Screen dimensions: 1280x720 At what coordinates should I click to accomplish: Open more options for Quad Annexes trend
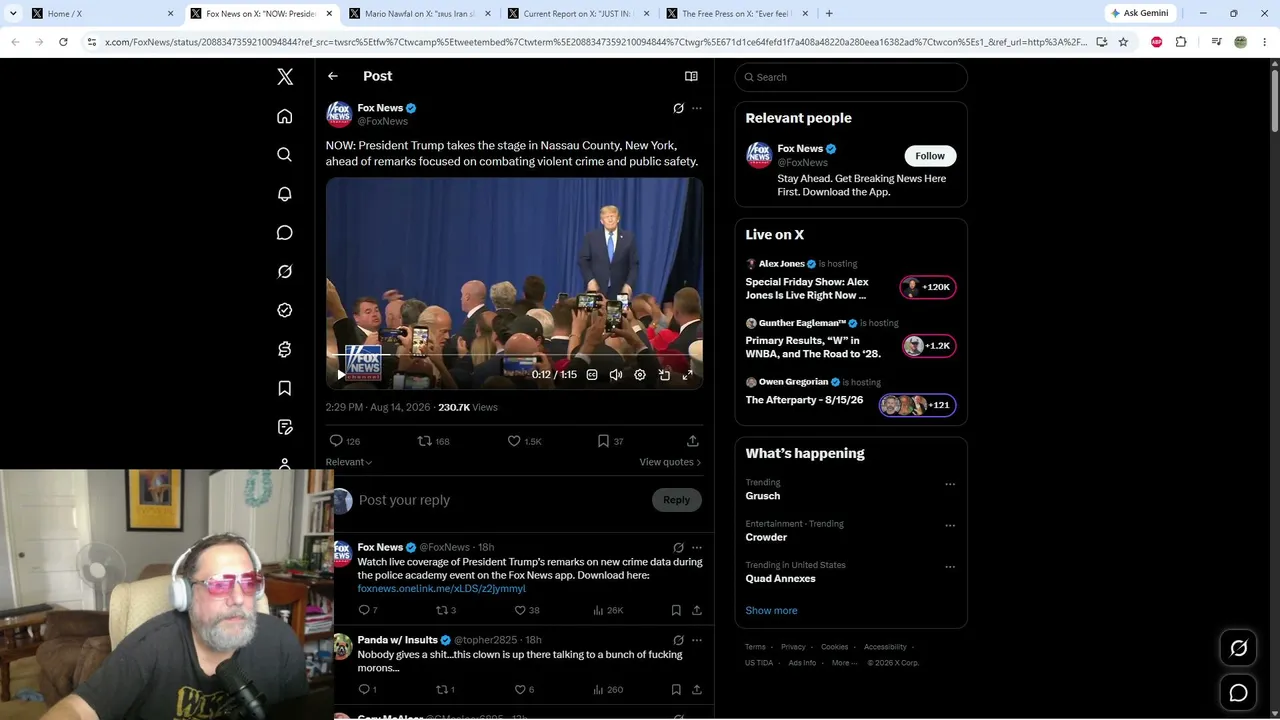click(x=950, y=567)
